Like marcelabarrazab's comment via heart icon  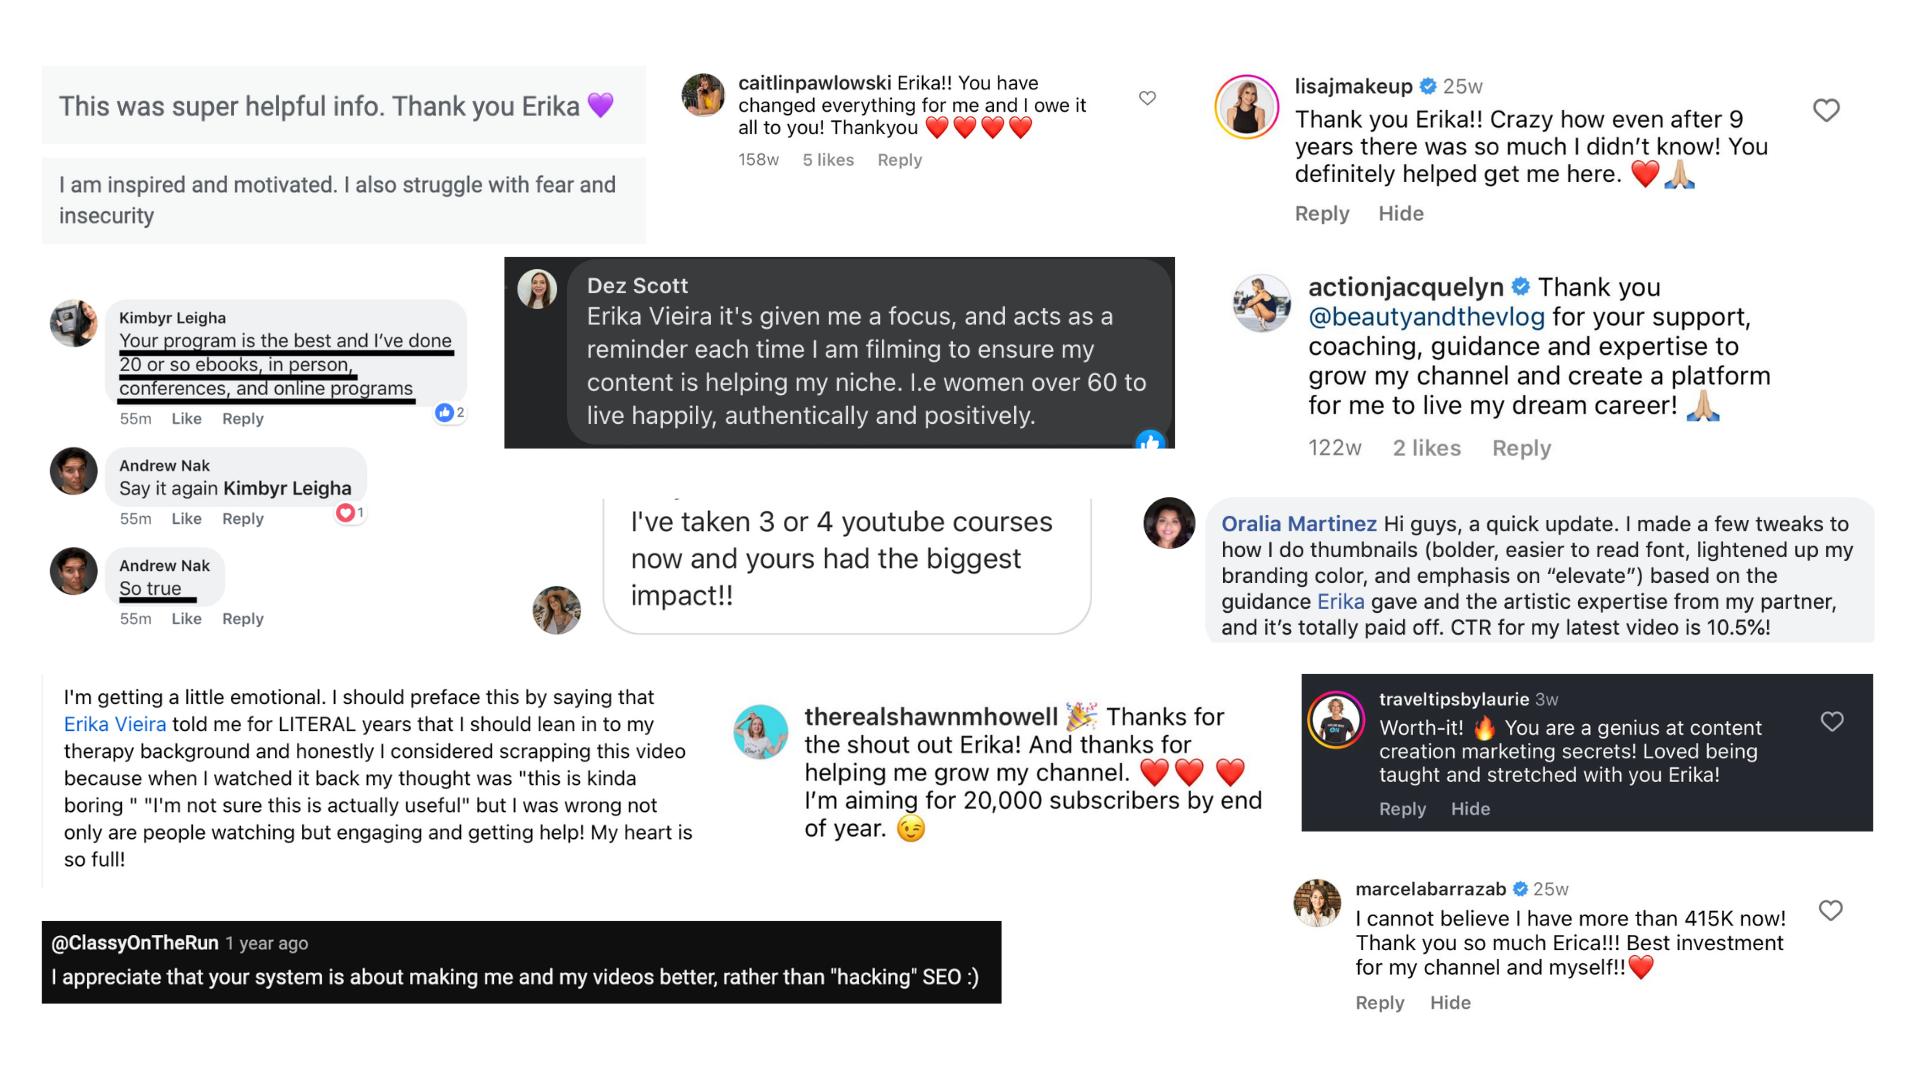pyautogui.click(x=1830, y=911)
